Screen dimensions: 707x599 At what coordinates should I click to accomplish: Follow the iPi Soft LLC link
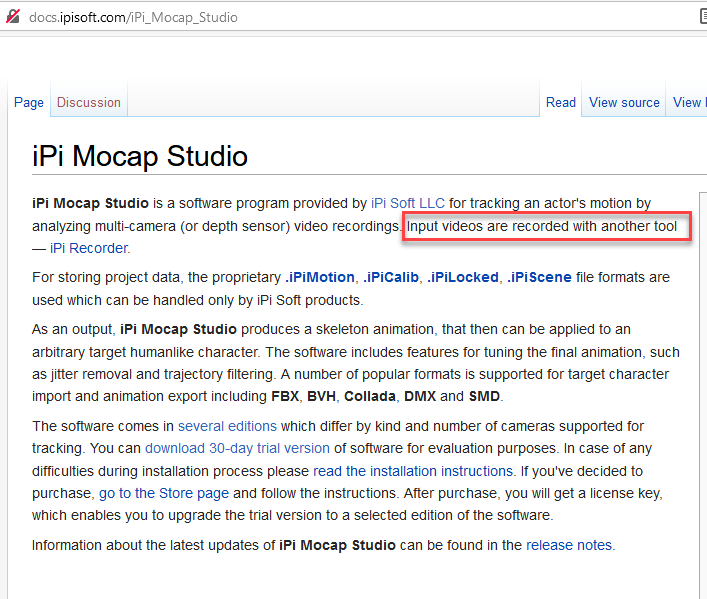408,203
